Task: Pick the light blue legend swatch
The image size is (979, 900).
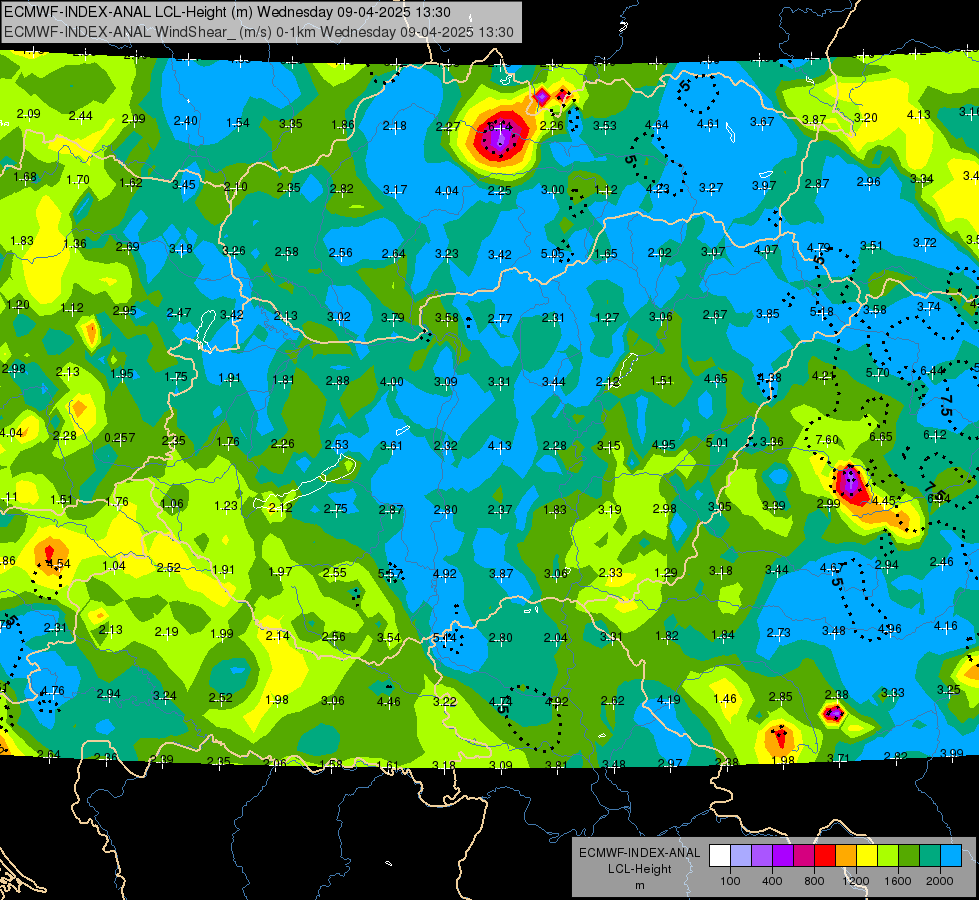Action: coord(950,856)
